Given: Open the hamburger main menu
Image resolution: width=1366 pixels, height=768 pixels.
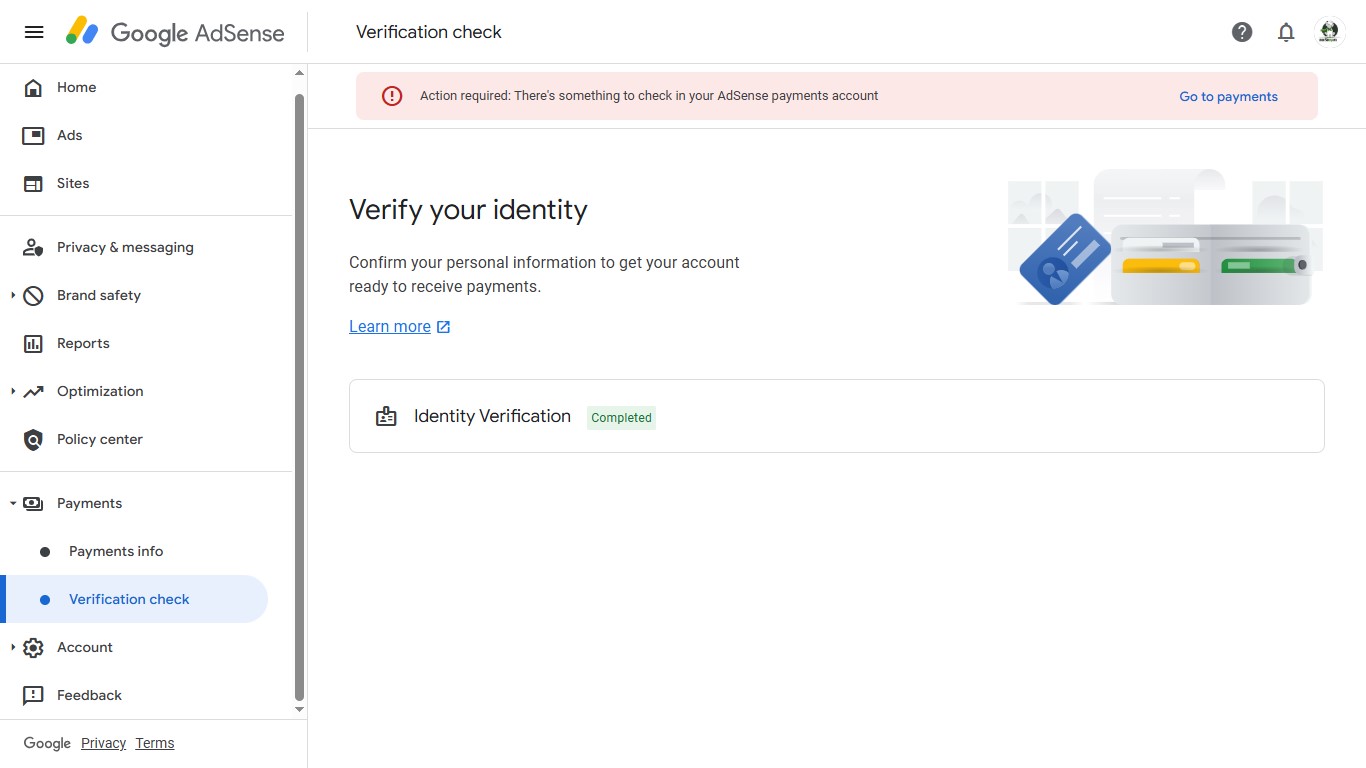Looking at the screenshot, I should point(34,32).
